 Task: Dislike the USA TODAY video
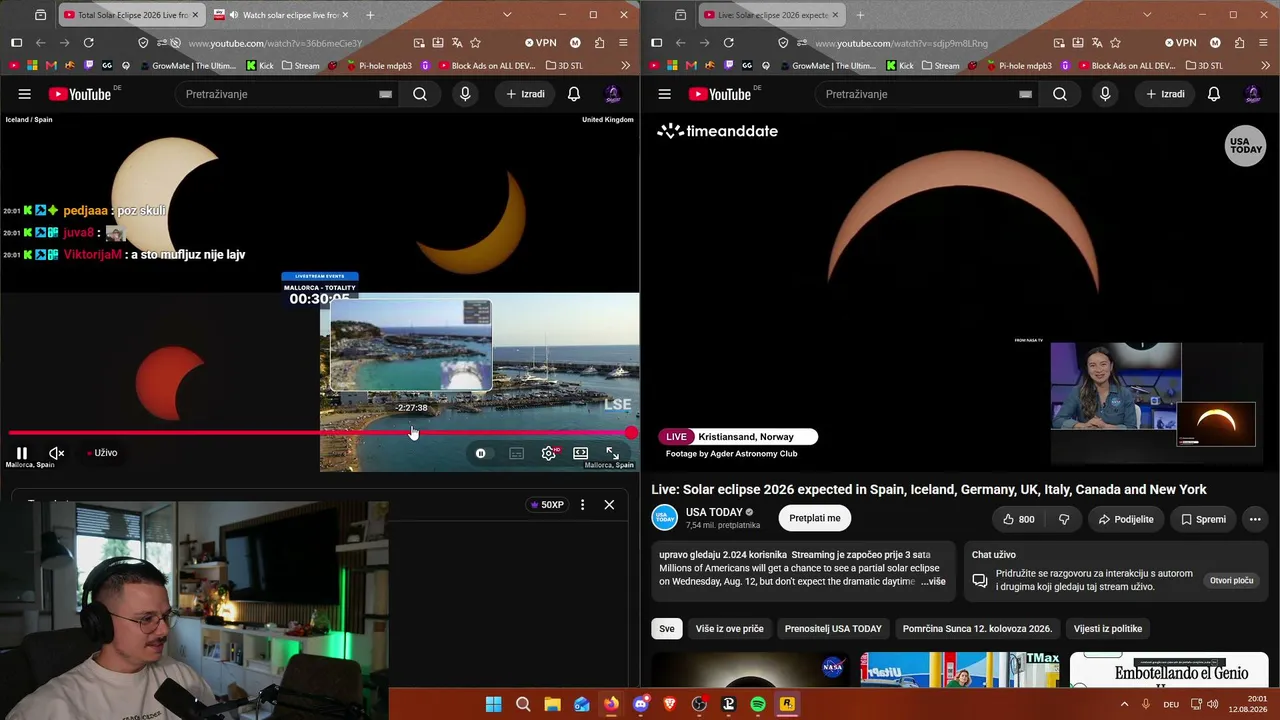click(x=1064, y=519)
